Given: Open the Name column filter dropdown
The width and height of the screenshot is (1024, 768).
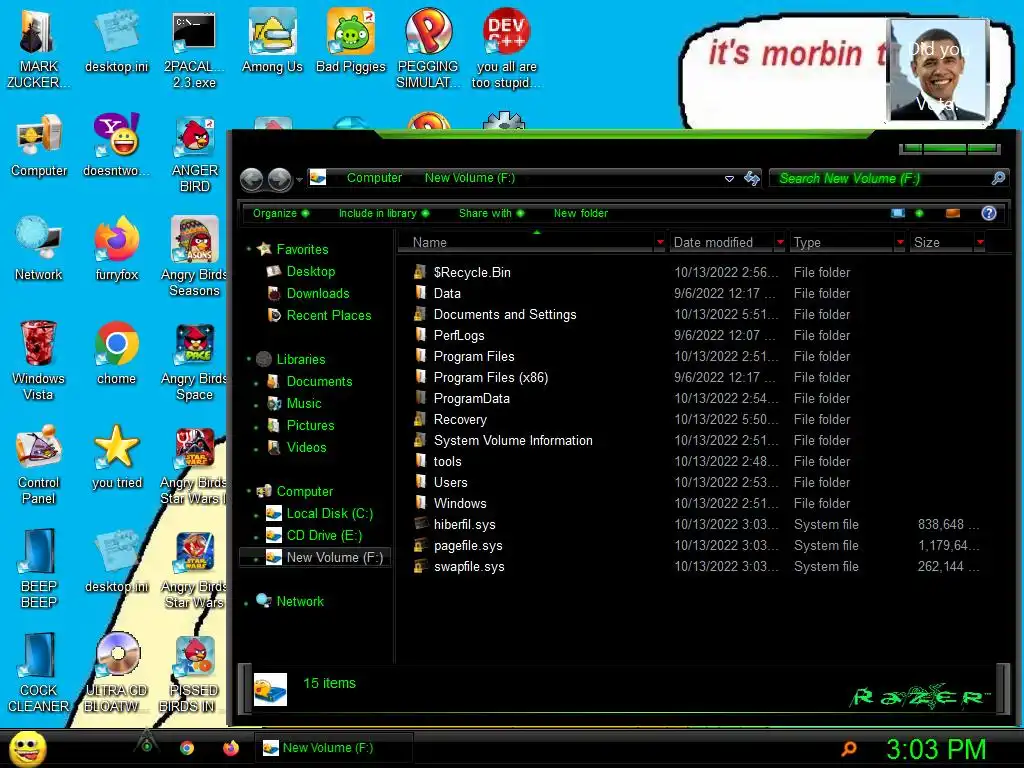Looking at the screenshot, I should [x=660, y=242].
